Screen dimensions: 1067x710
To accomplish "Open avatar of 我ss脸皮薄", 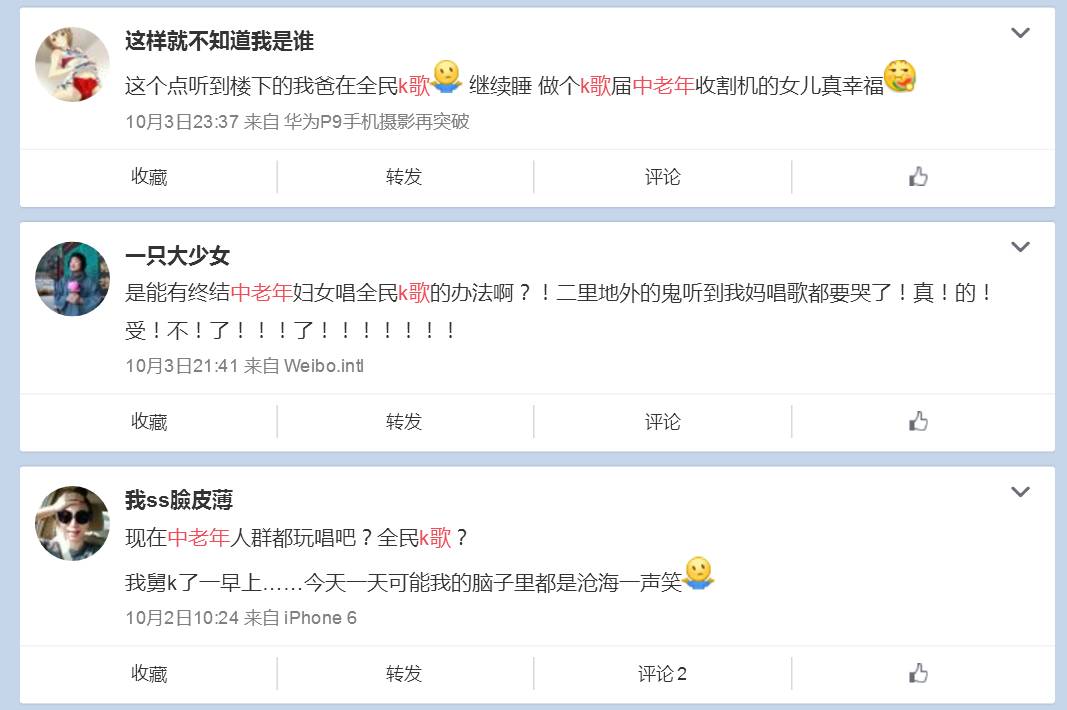I will tap(72, 523).
